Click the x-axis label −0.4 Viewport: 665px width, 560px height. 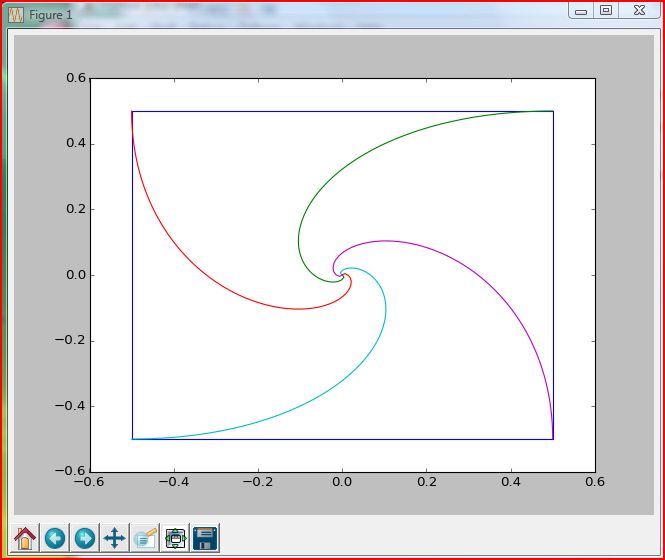click(173, 482)
